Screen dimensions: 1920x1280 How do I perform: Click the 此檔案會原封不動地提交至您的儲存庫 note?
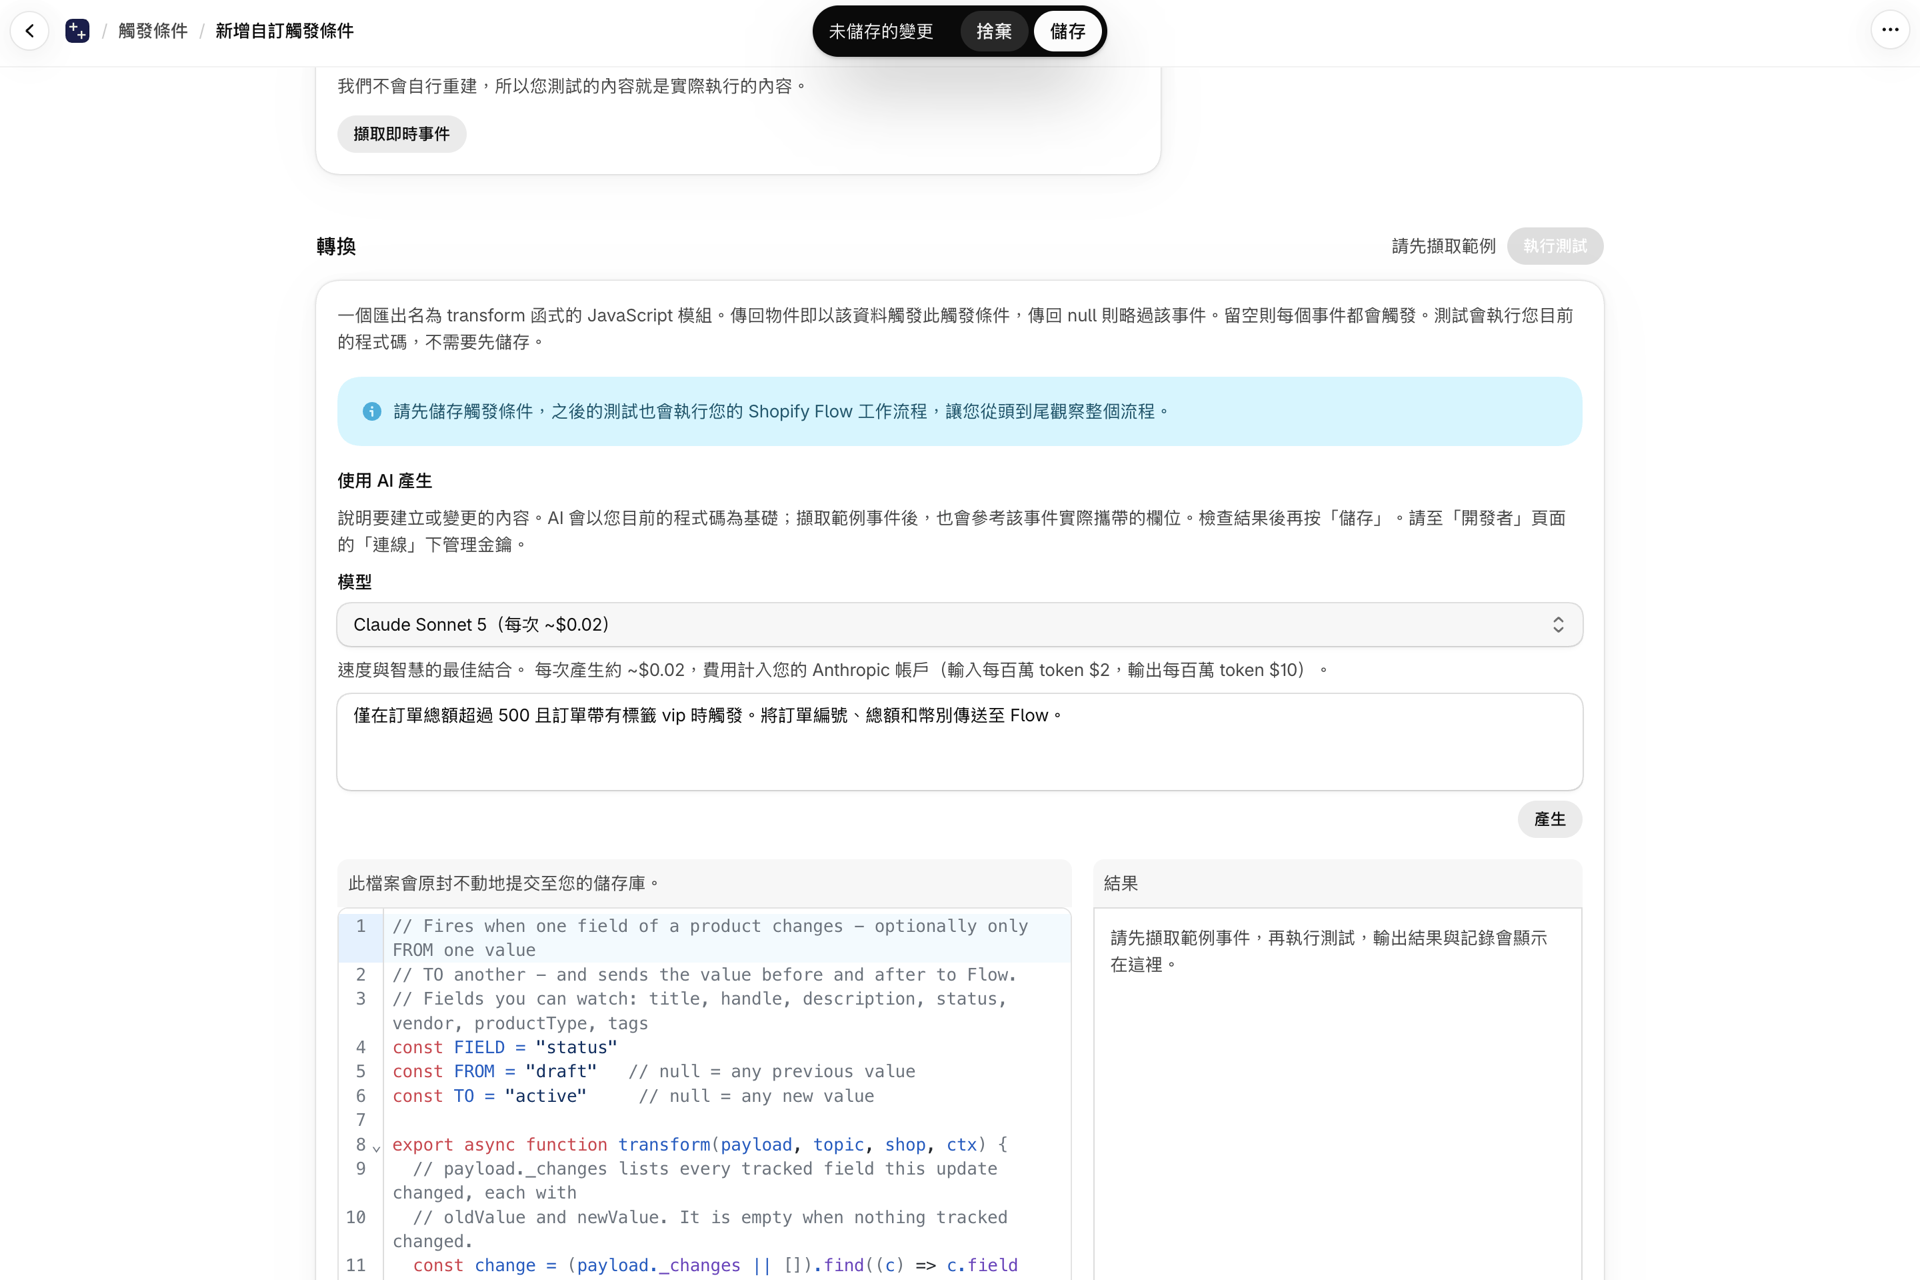click(504, 883)
